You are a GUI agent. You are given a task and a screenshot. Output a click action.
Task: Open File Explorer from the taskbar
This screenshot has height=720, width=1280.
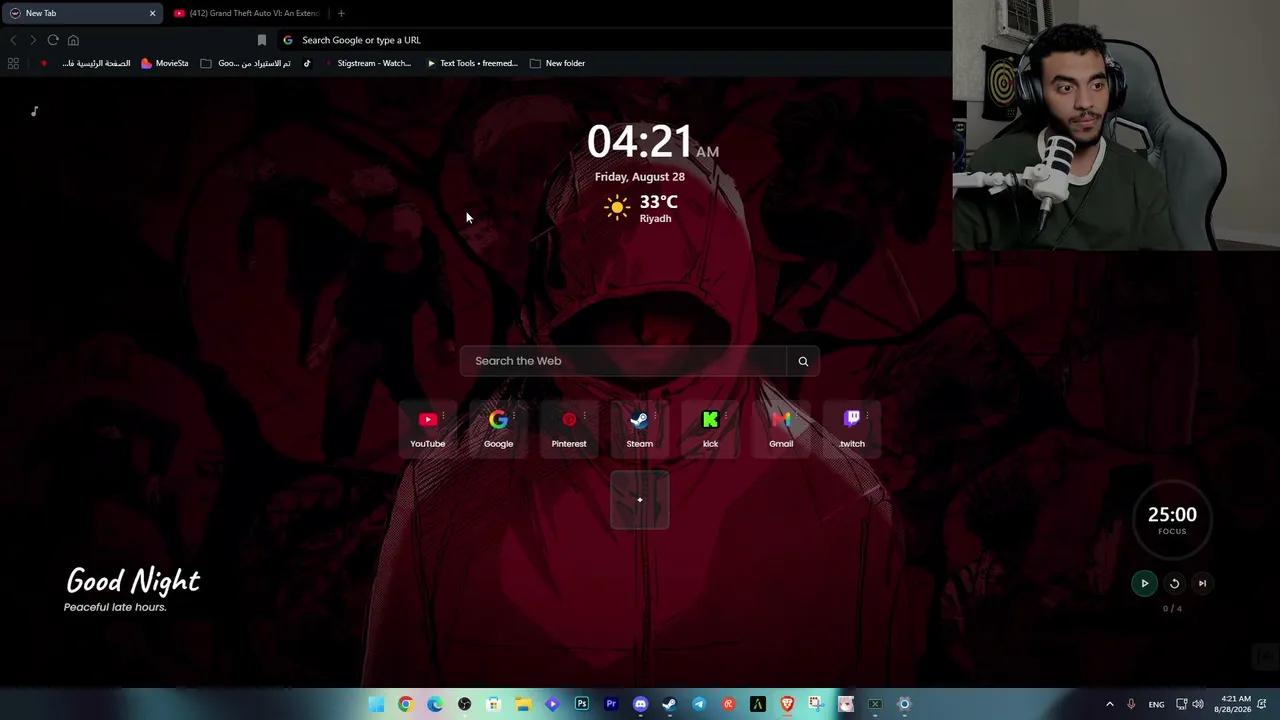(523, 704)
